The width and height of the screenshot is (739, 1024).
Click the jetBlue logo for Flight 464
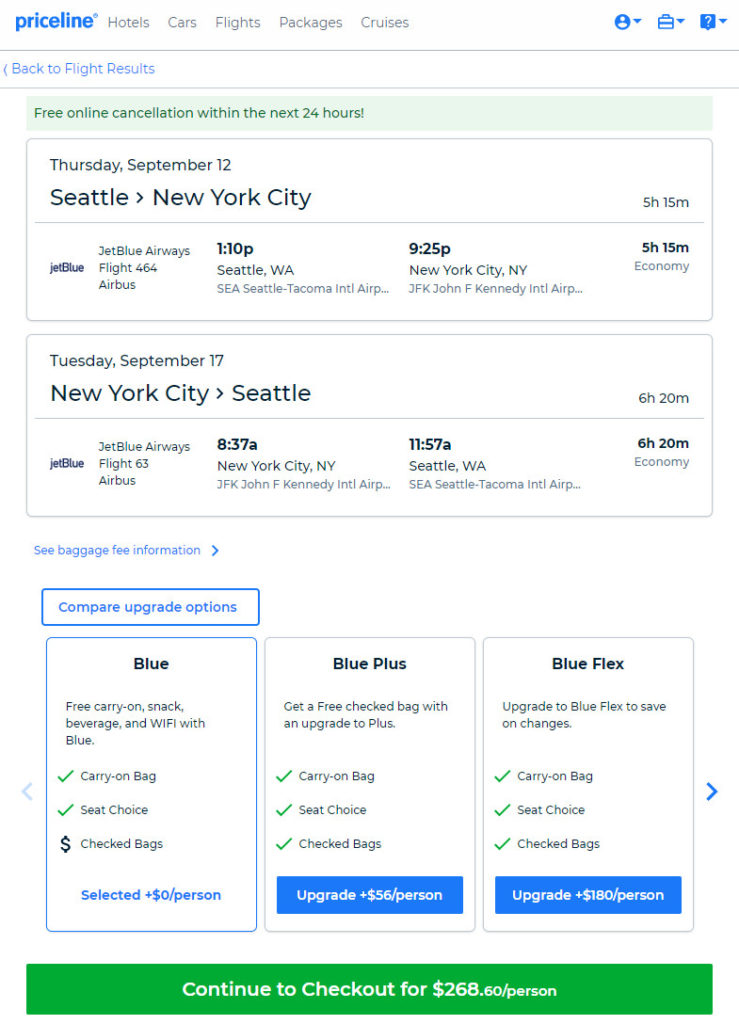click(67, 268)
